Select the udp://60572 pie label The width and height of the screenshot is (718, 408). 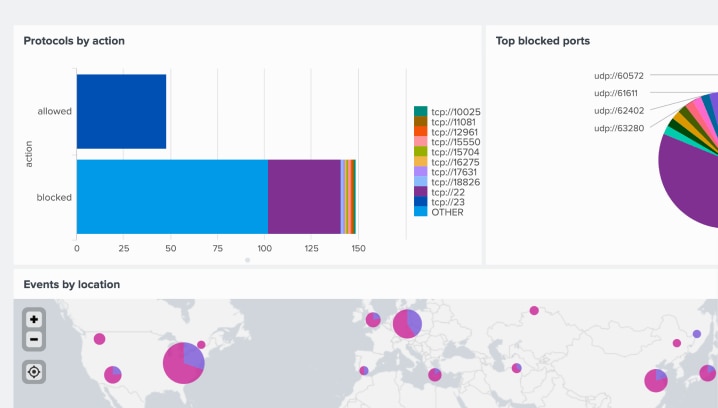pyautogui.click(x=618, y=75)
